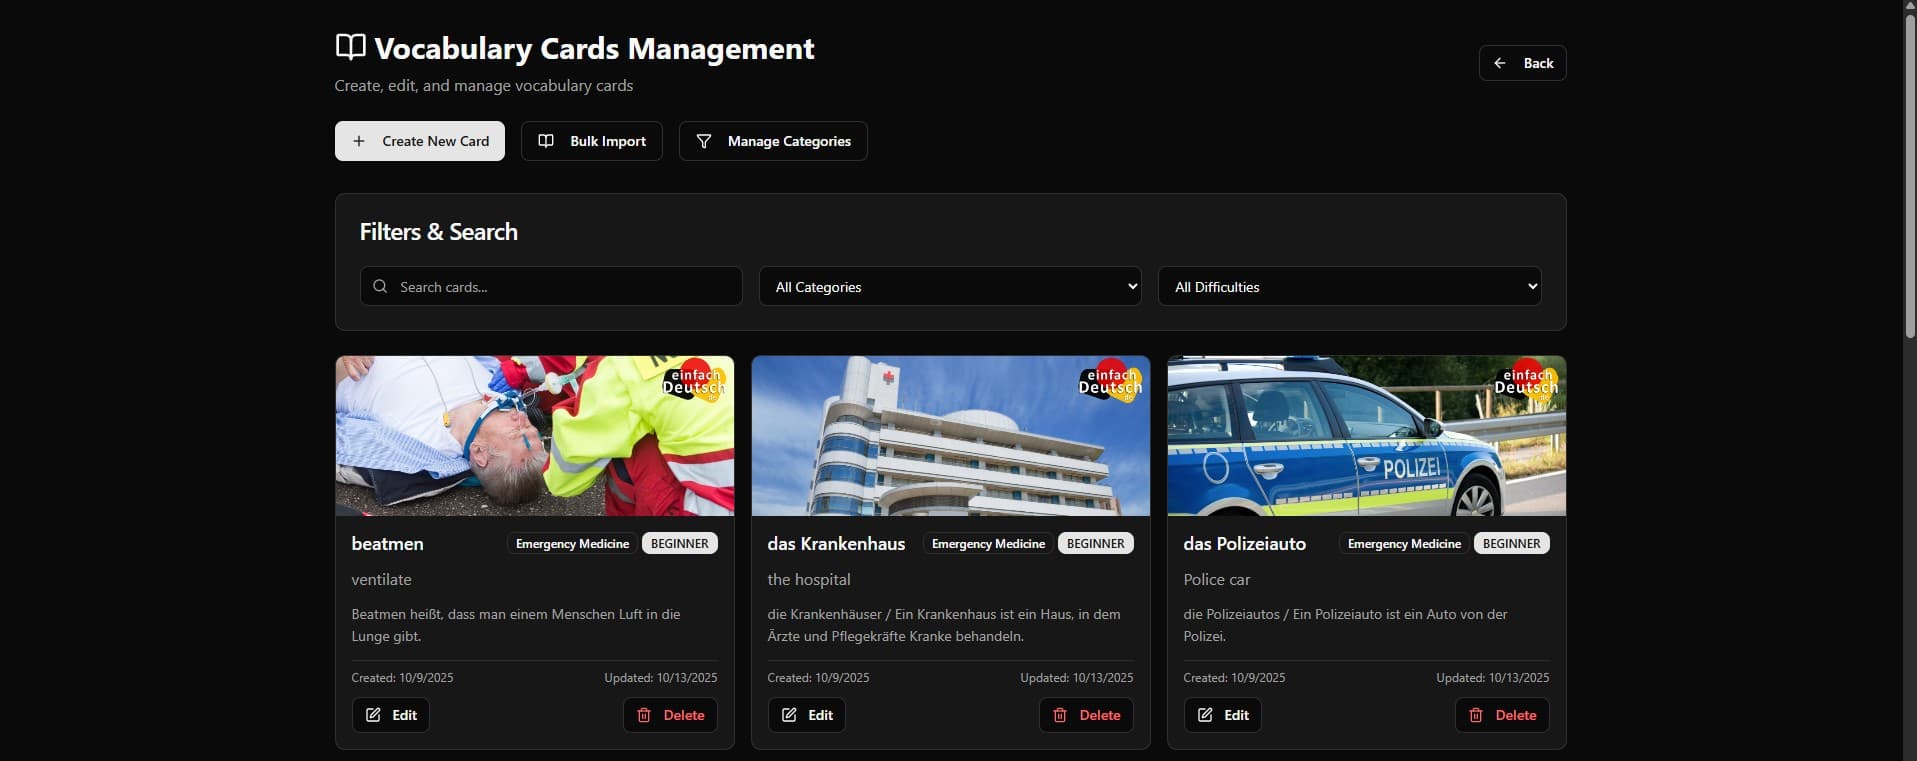Expand the All Difficulties dropdown
1917x761 pixels.
1348,286
